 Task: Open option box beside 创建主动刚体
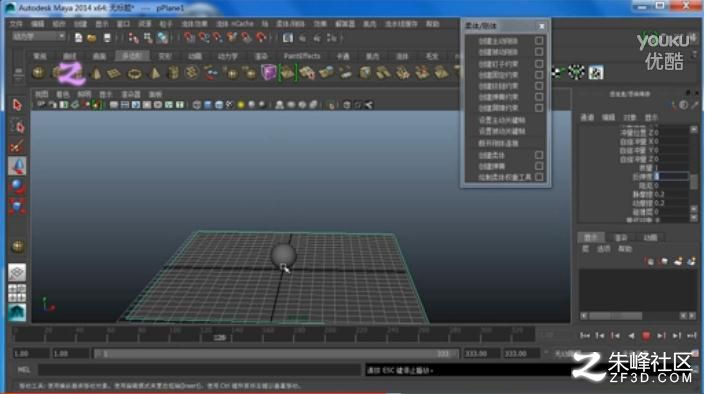[539, 41]
